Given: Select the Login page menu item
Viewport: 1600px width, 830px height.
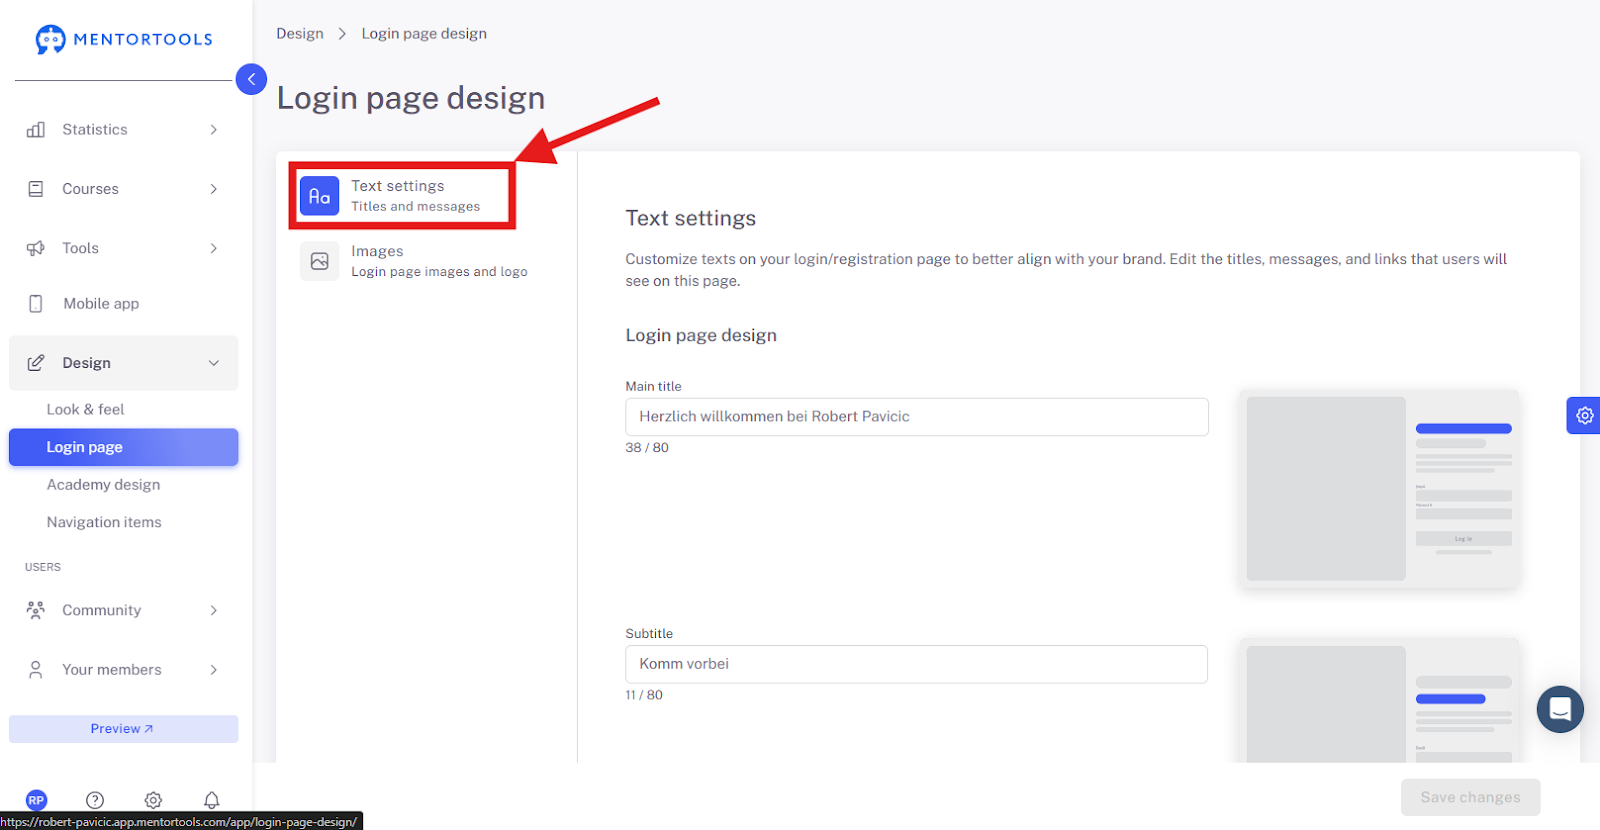Looking at the screenshot, I should pos(124,447).
